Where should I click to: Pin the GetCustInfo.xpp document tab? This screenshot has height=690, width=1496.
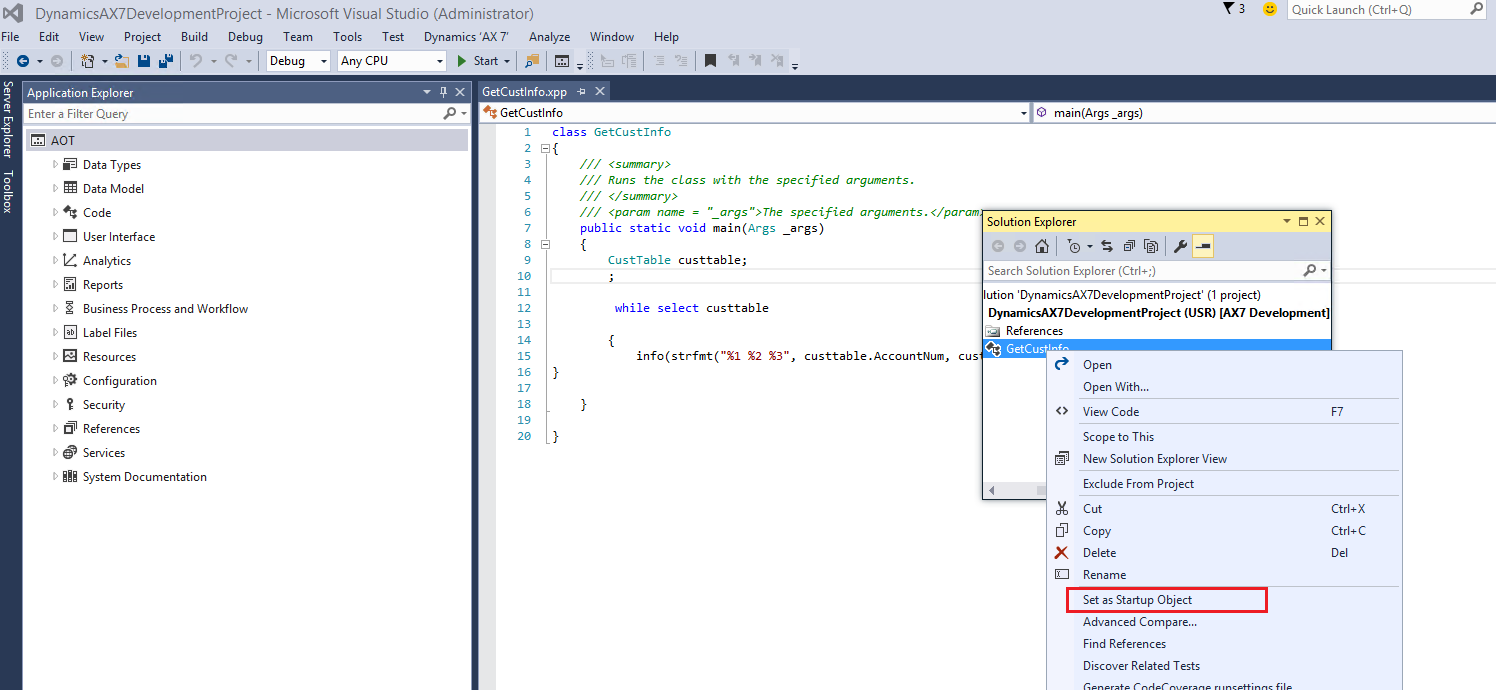click(x=581, y=91)
